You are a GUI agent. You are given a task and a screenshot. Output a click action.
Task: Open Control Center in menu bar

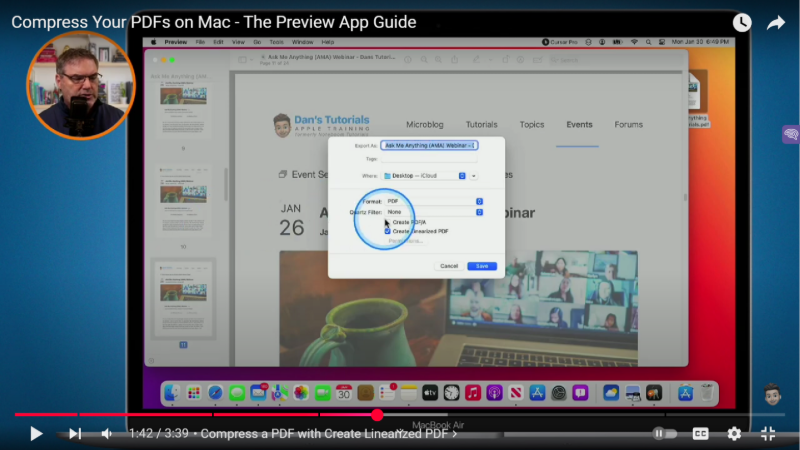[x=662, y=42]
